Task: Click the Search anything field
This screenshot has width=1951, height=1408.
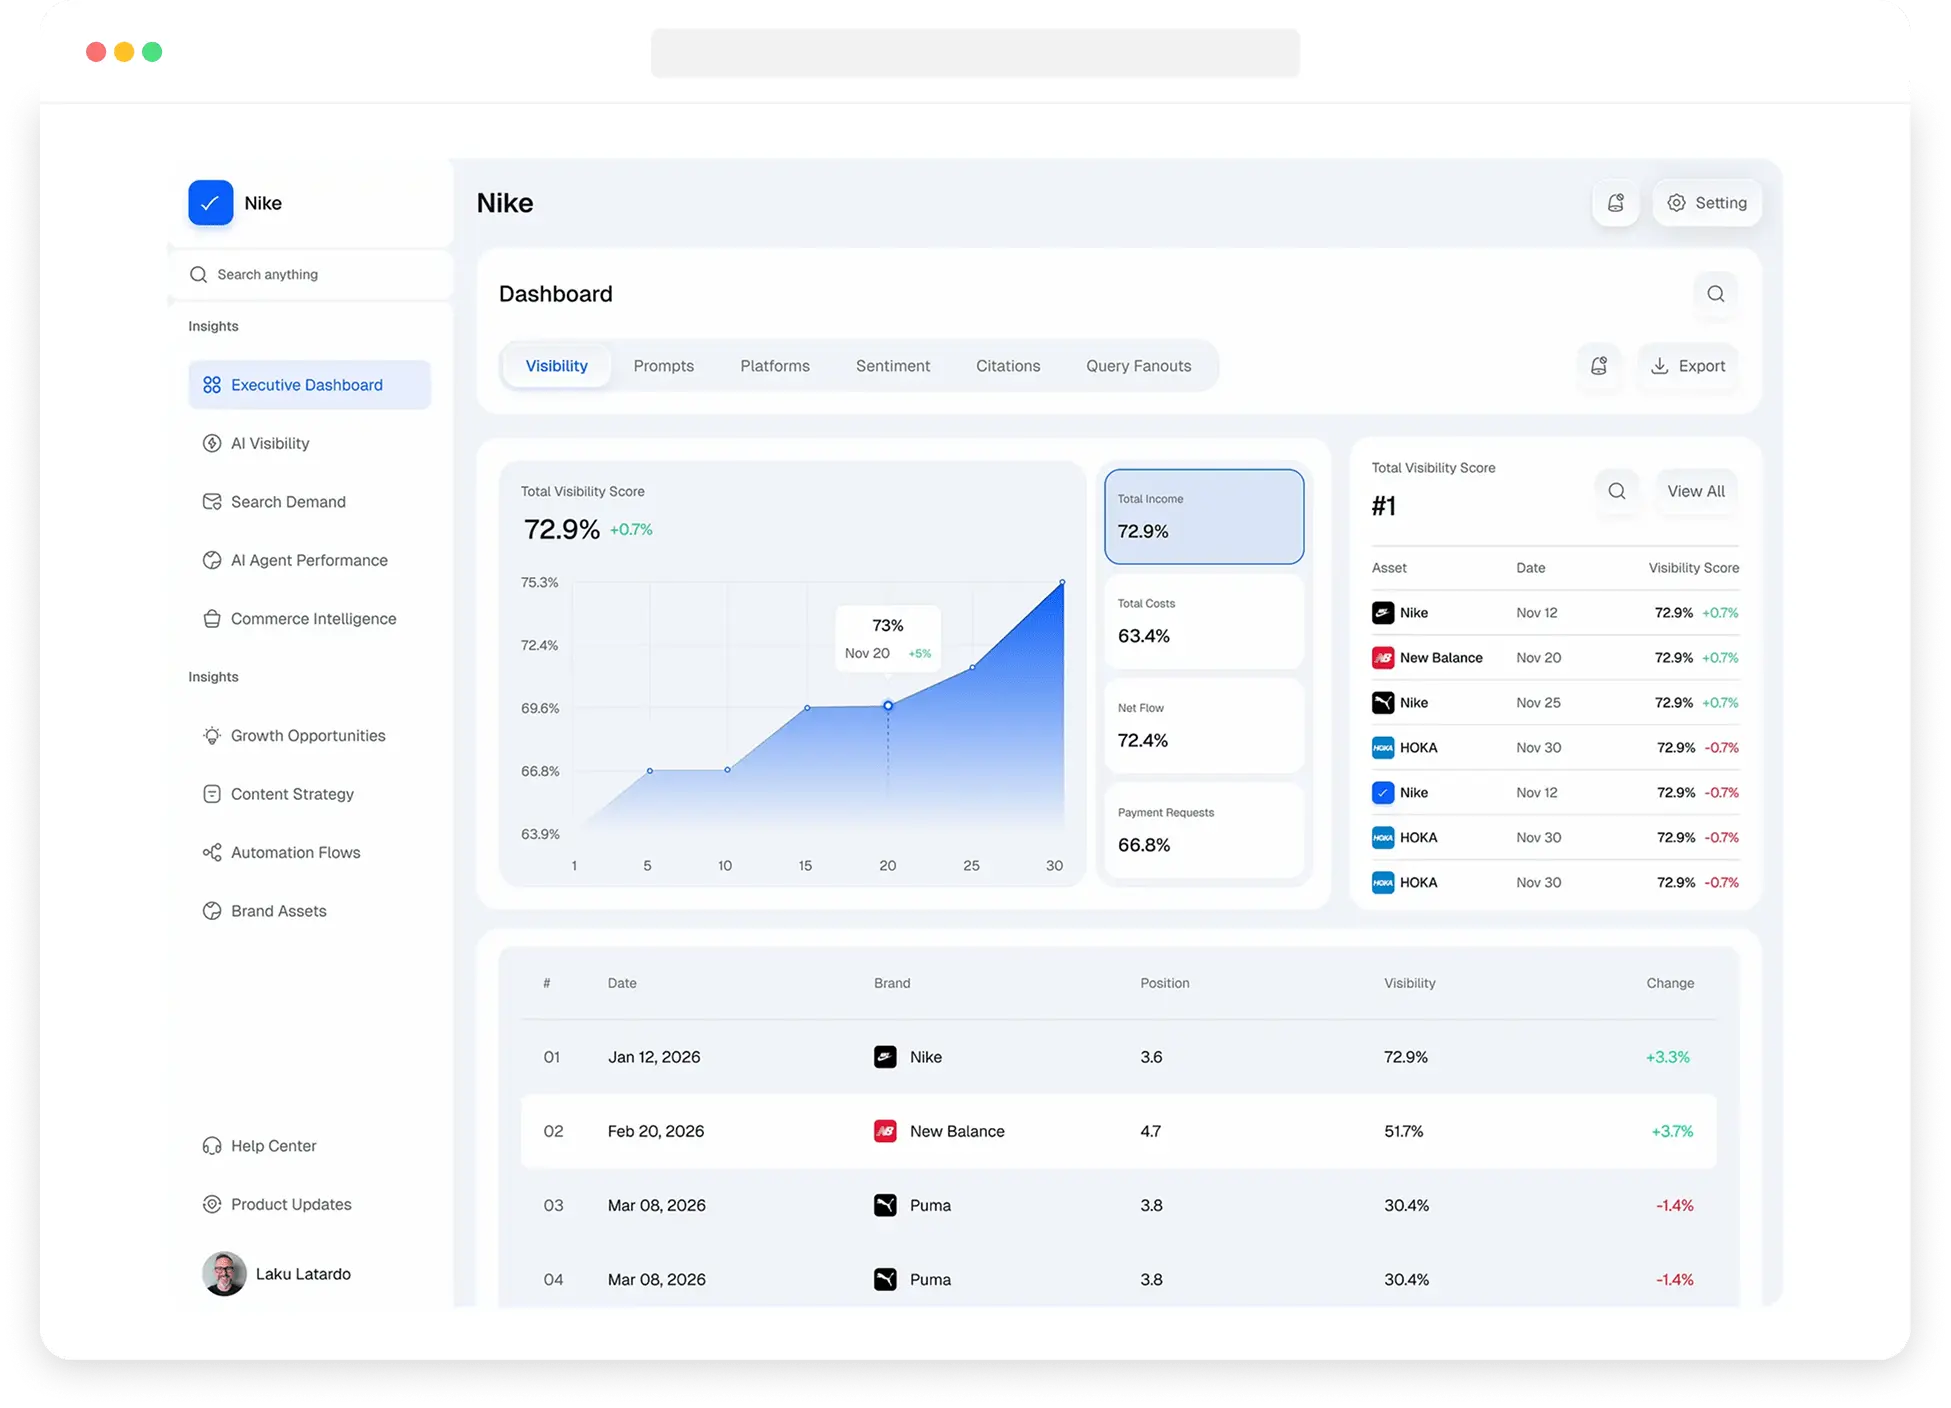Action: pyautogui.click(x=310, y=274)
